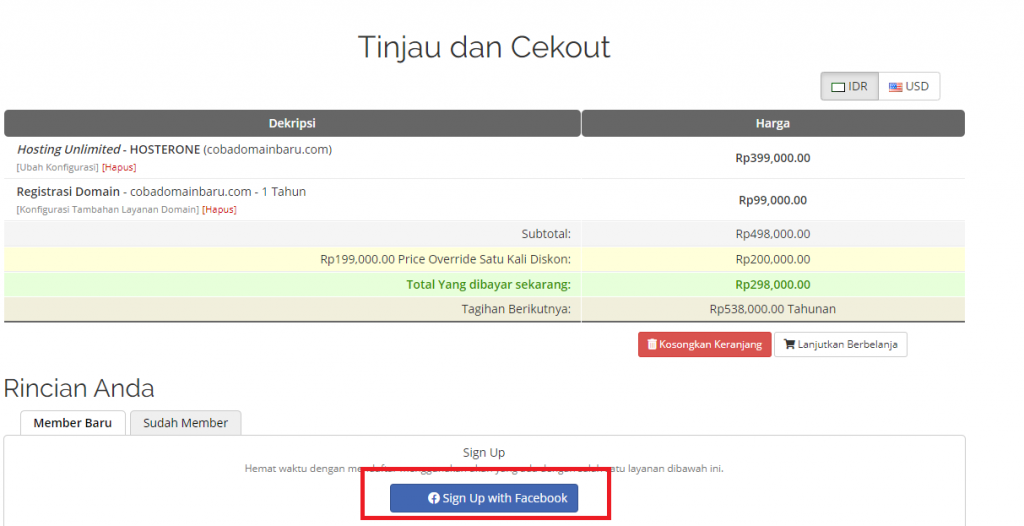
Task: Switch currency to IDR
Action: (849, 86)
